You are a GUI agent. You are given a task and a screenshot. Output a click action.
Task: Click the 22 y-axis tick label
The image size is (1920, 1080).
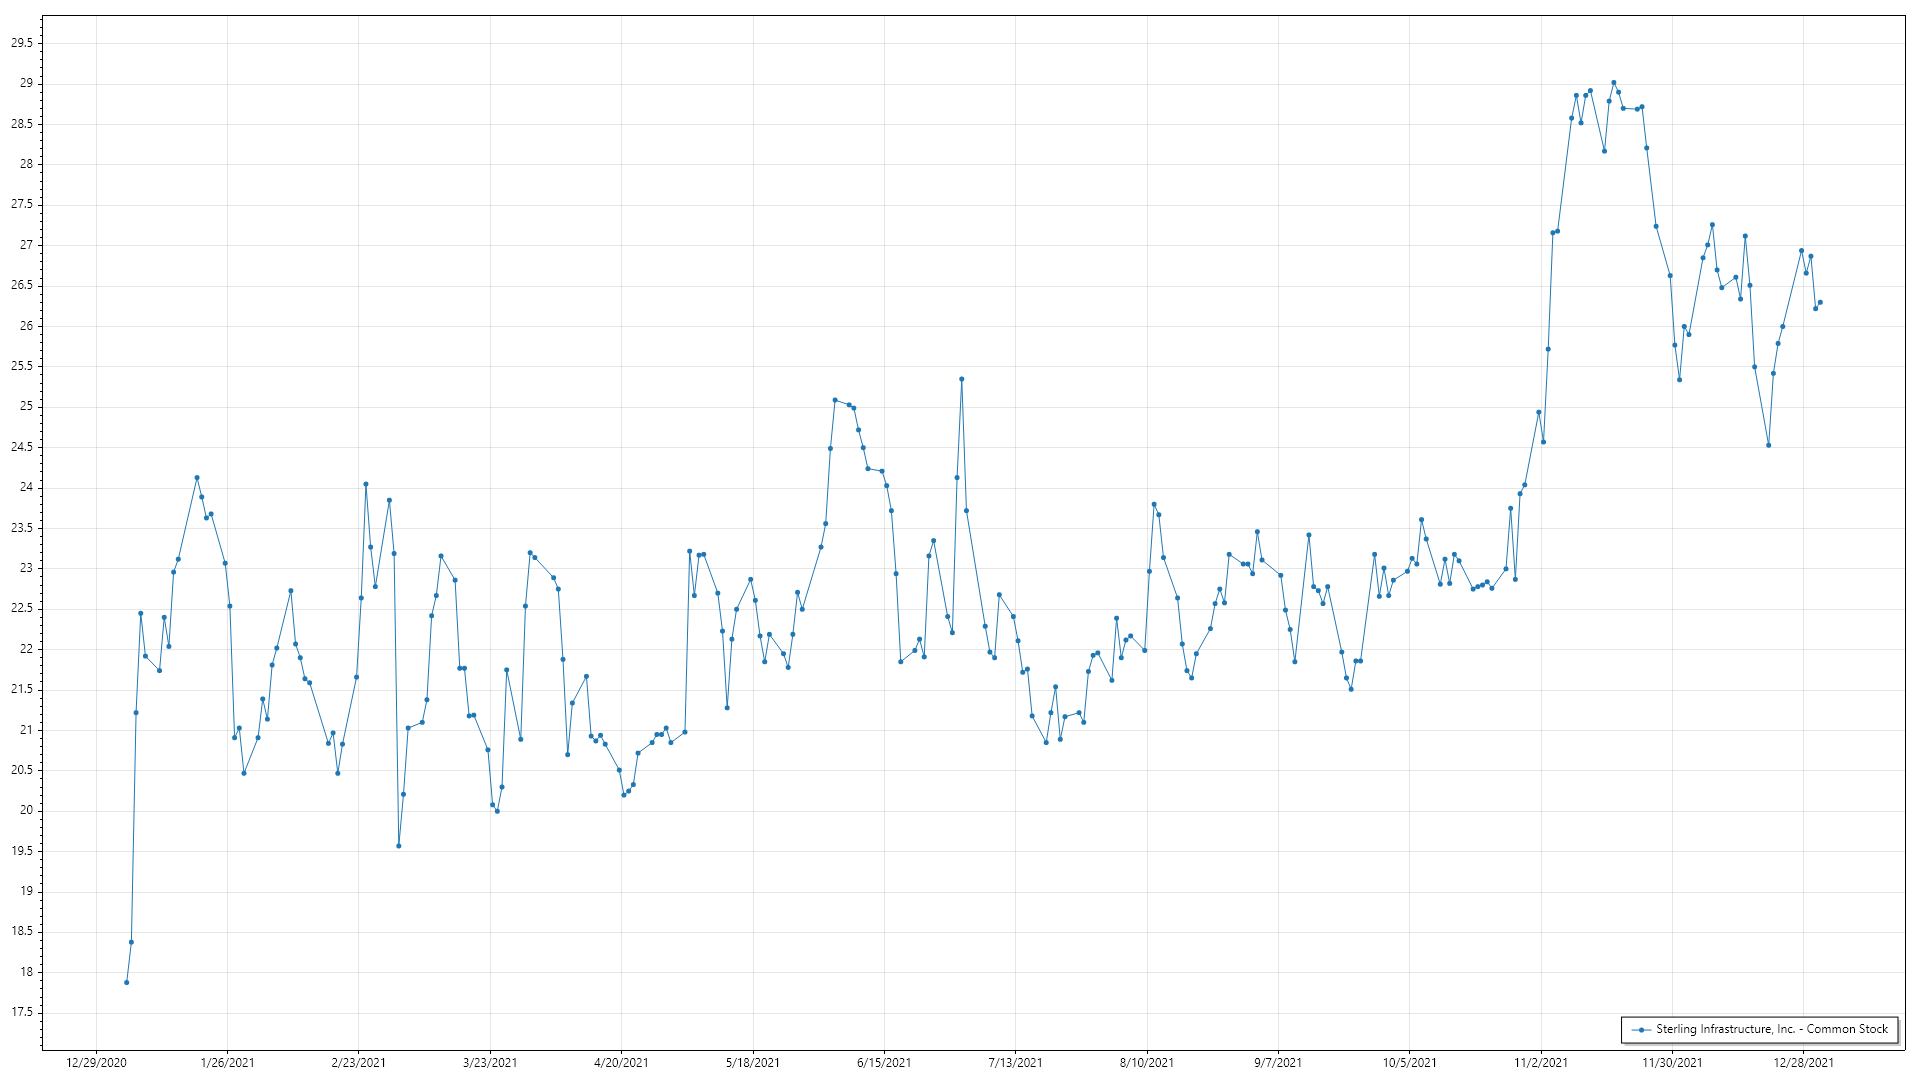(x=26, y=649)
